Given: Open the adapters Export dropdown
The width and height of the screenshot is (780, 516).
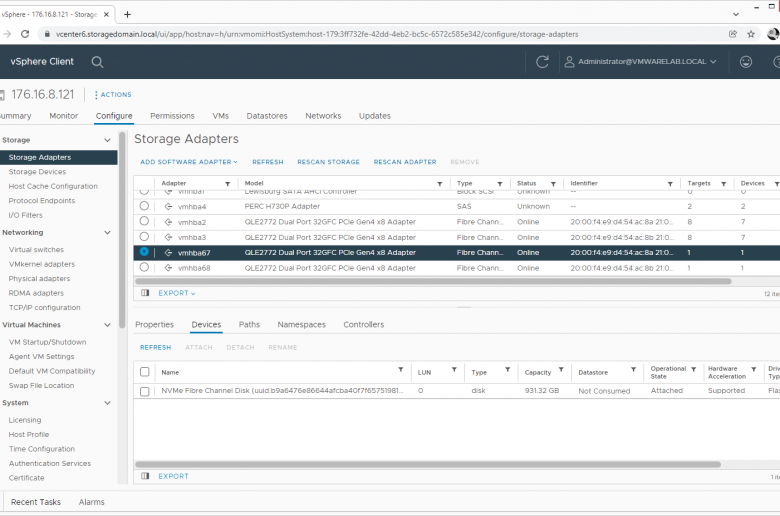Looking at the screenshot, I should 177,293.
